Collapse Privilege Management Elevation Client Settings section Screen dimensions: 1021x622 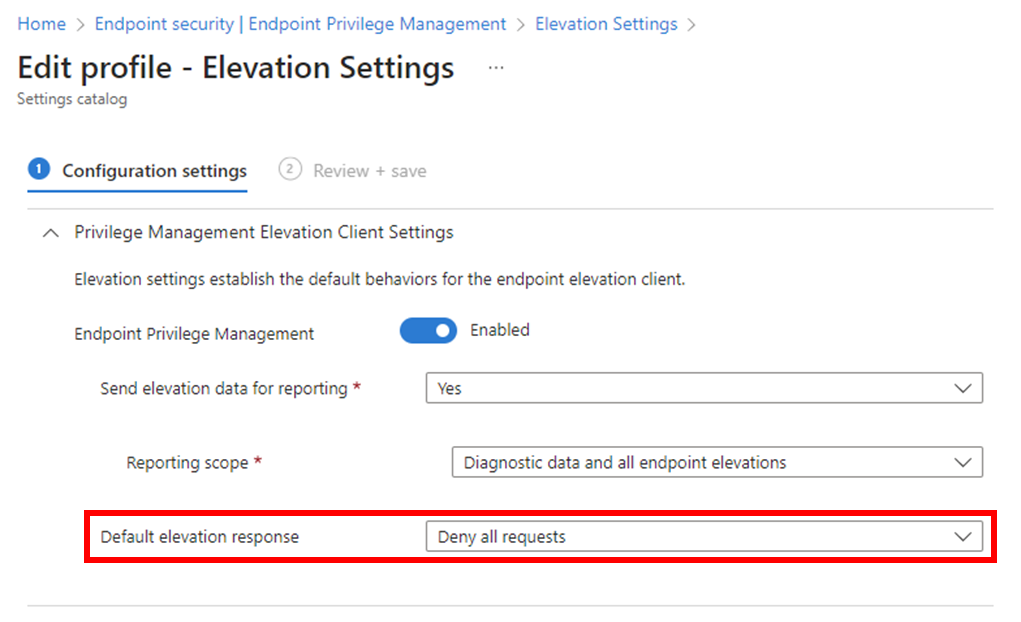48,232
